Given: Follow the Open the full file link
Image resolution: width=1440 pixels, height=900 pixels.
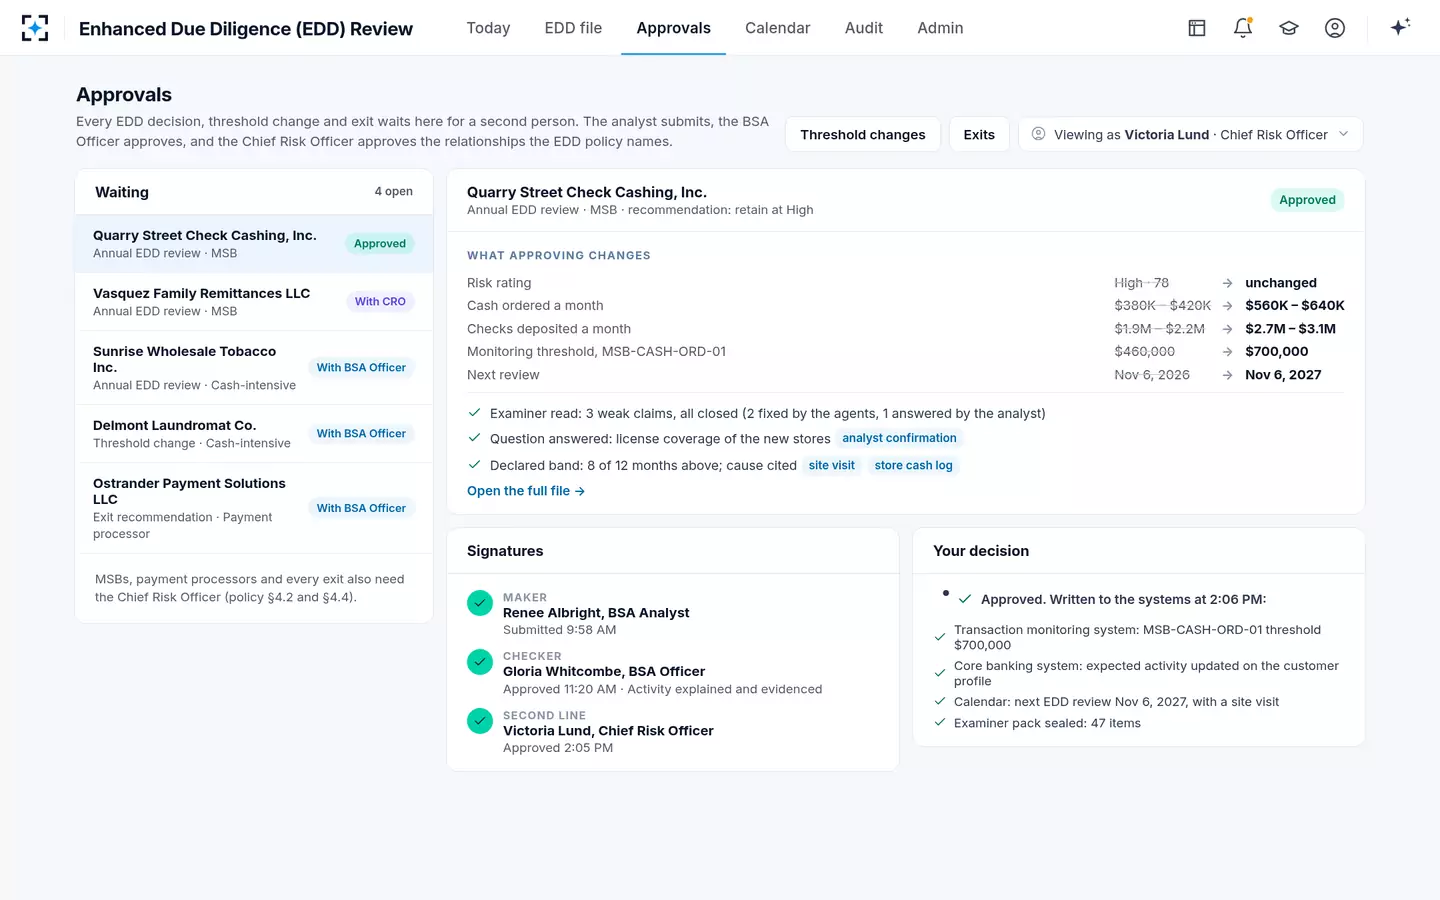Looking at the screenshot, I should point(526,491).
